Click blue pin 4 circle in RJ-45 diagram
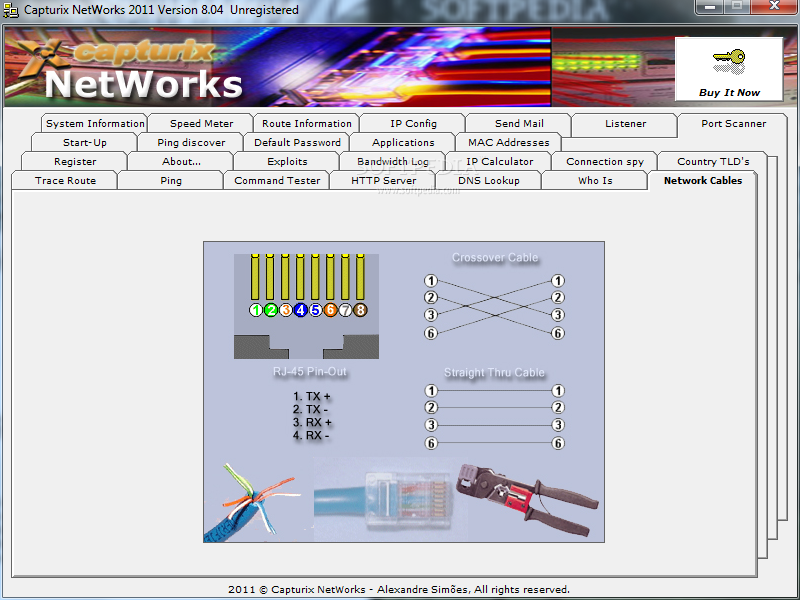The image size is (800, 600). point(301,310)
